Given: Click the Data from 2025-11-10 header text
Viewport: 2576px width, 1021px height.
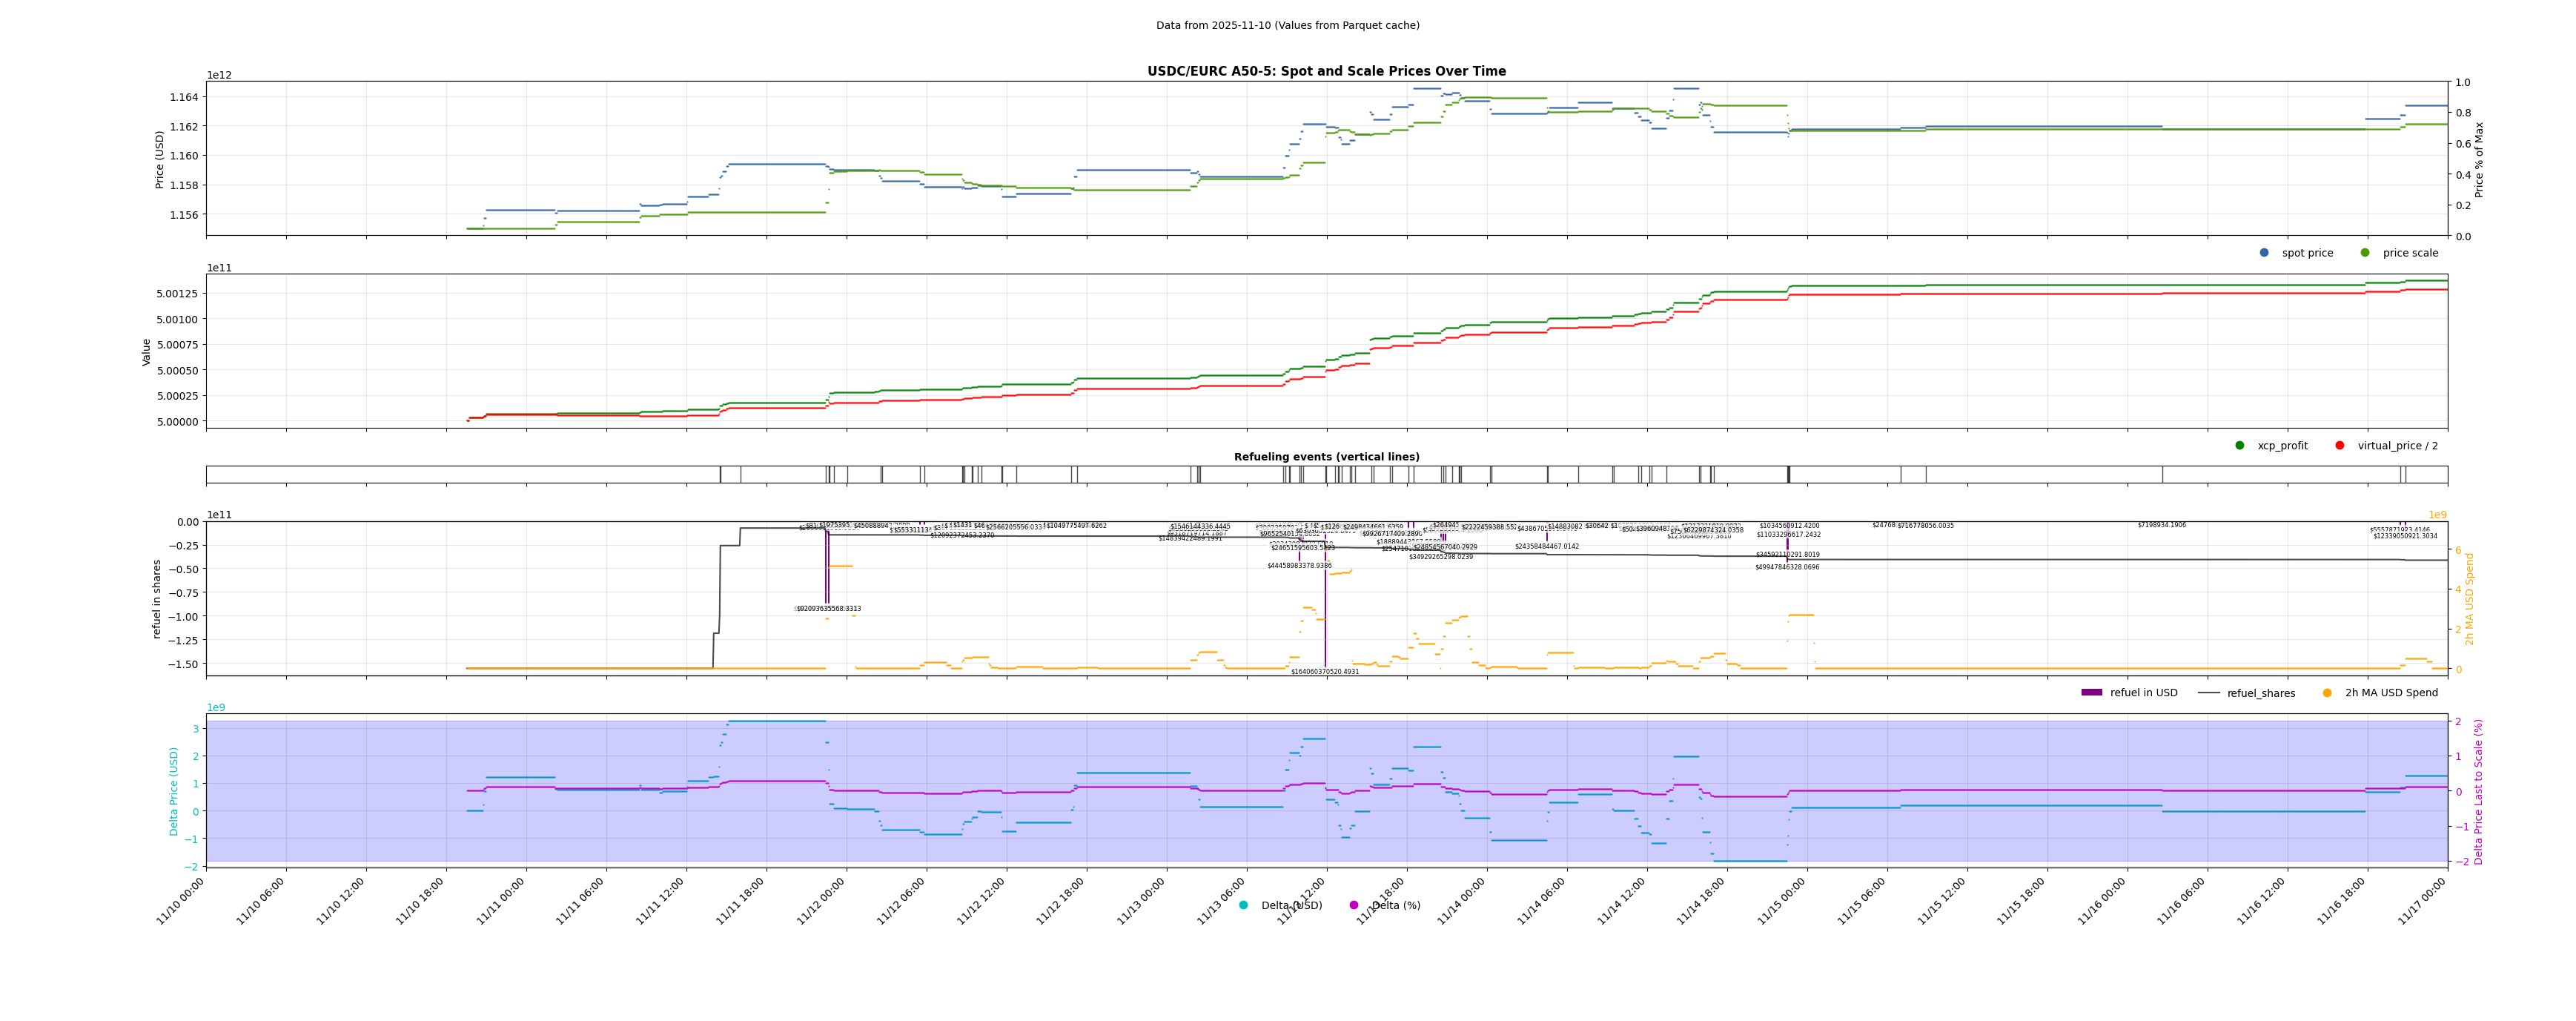Looking at the screenshot, I should [1287, 25].
